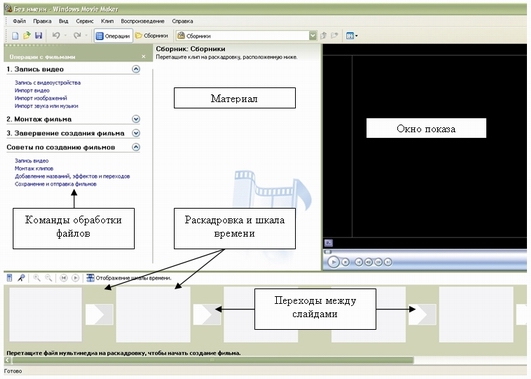Toggle the Сборники collections pane button
The width and height of the screenshot is (531, 379).
(x=152, y=36)
